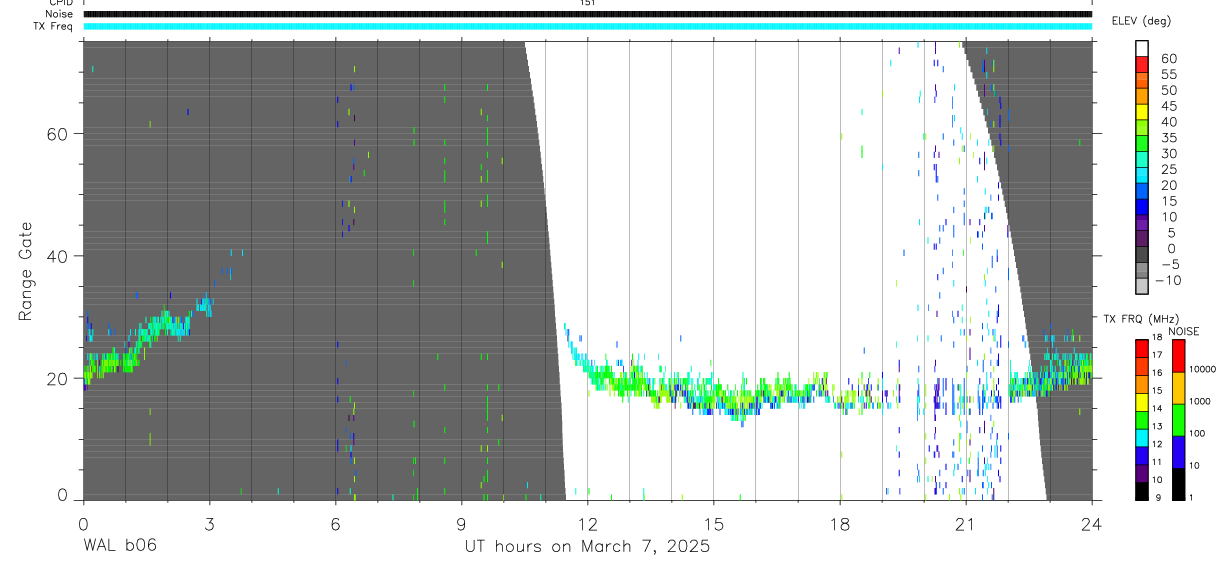Pick the ELEV swatch between 50 and 55

pos(1142,81)
